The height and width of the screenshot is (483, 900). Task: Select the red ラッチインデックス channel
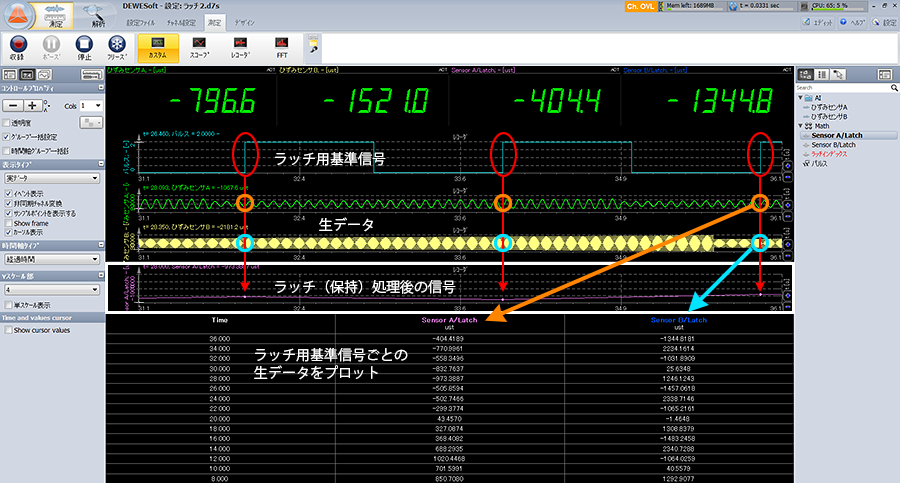(829, 154)
